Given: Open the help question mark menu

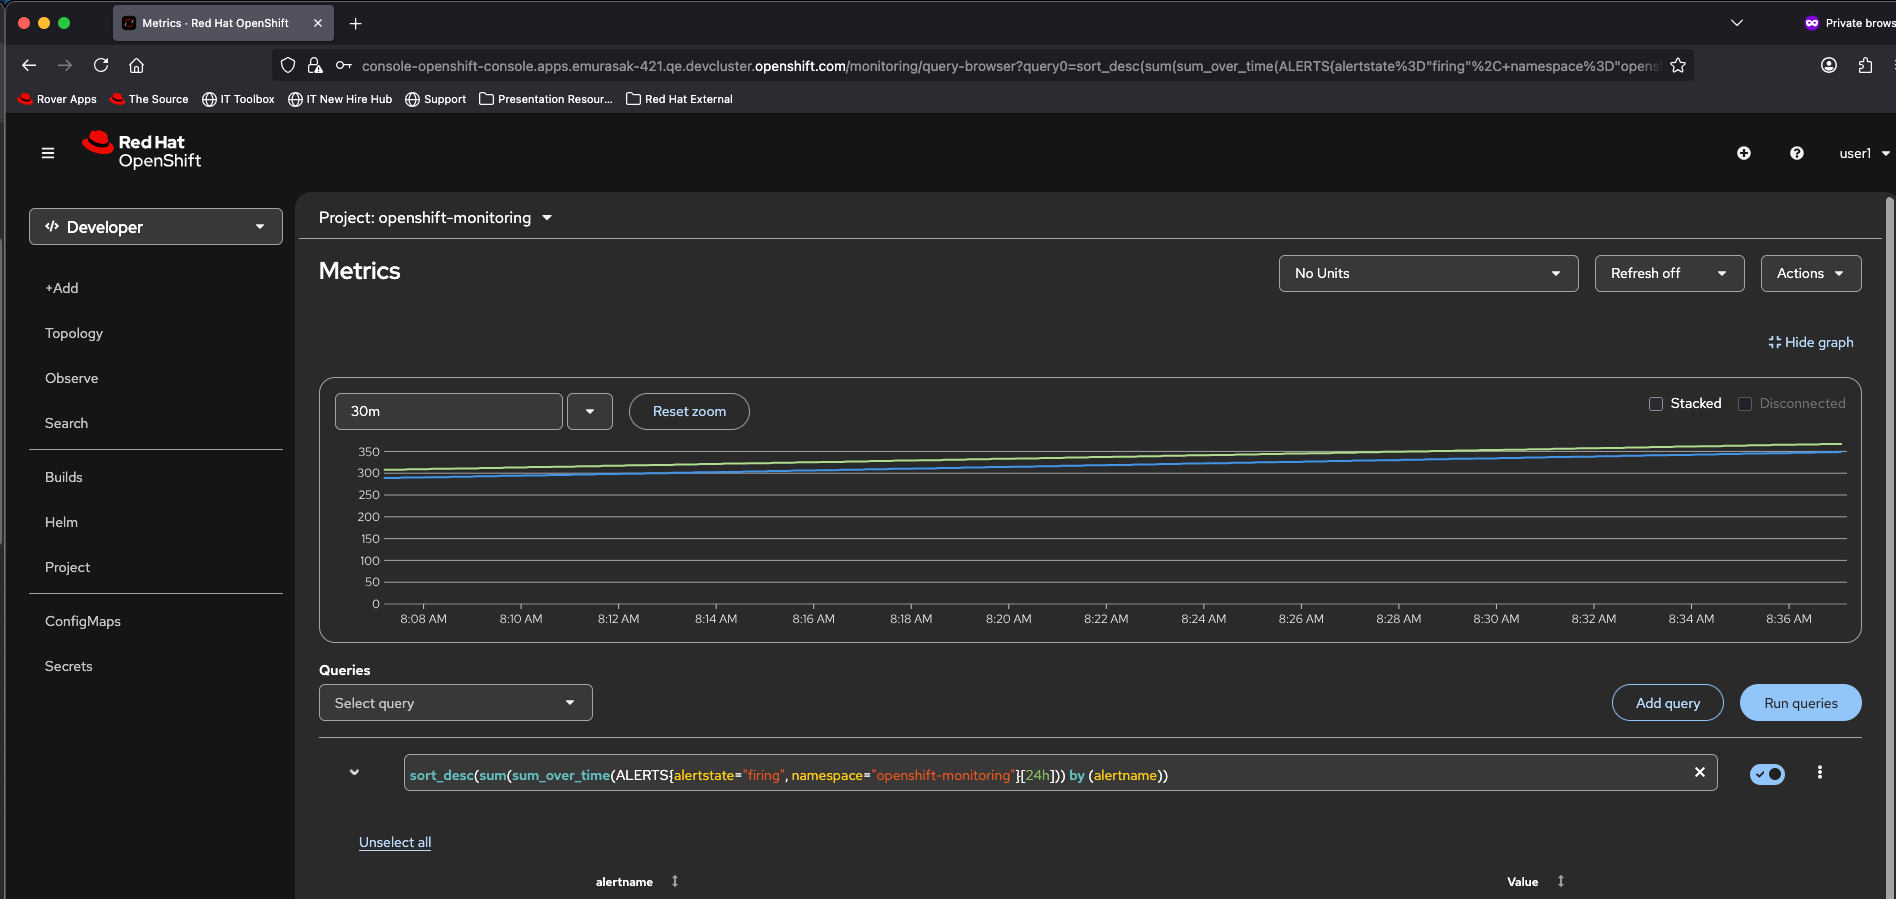Looking at the screenshot, I should pos(1797,153).
